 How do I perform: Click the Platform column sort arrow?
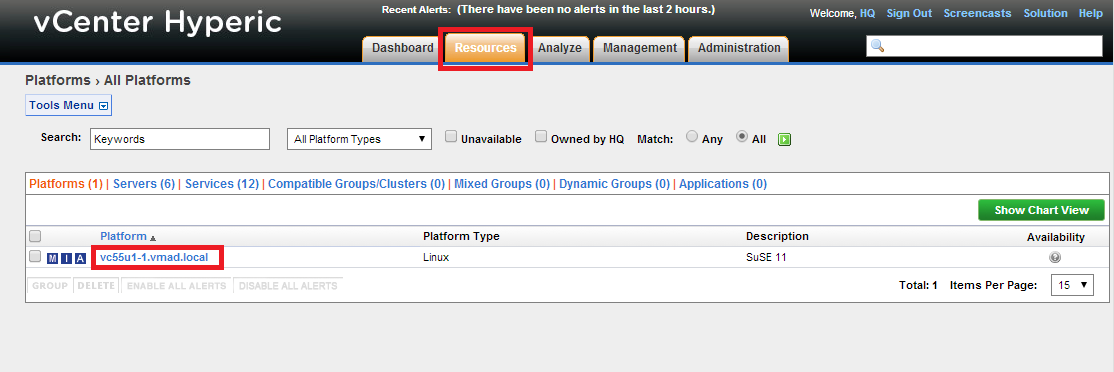coord(153,238)
